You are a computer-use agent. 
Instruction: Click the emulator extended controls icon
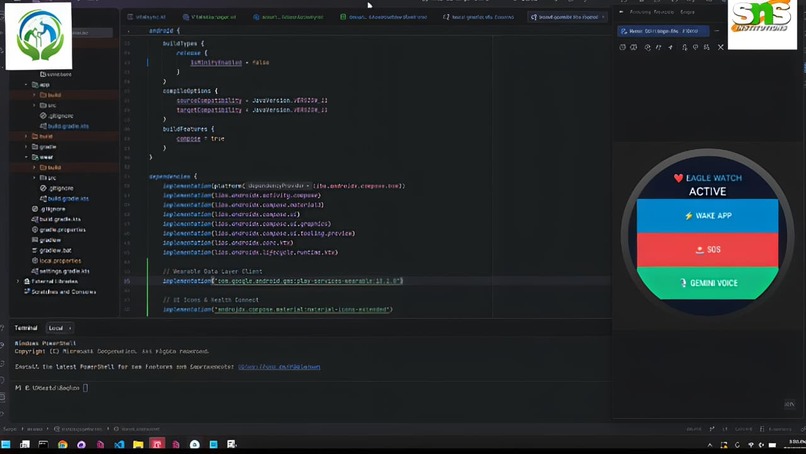point(707,47)
